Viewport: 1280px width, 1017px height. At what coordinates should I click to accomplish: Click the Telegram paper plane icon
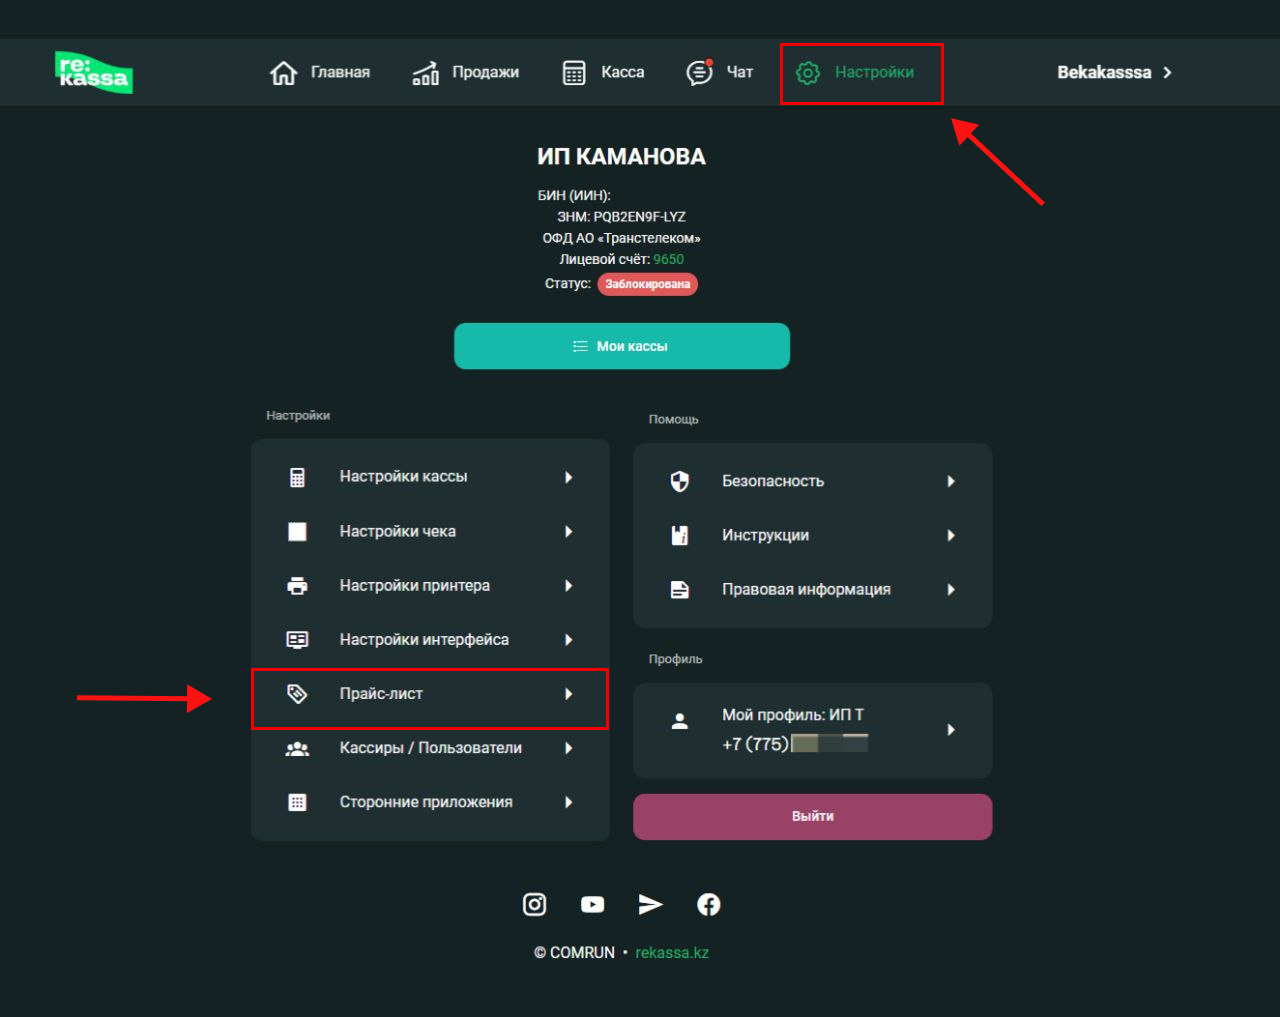(x=650, y=904)
